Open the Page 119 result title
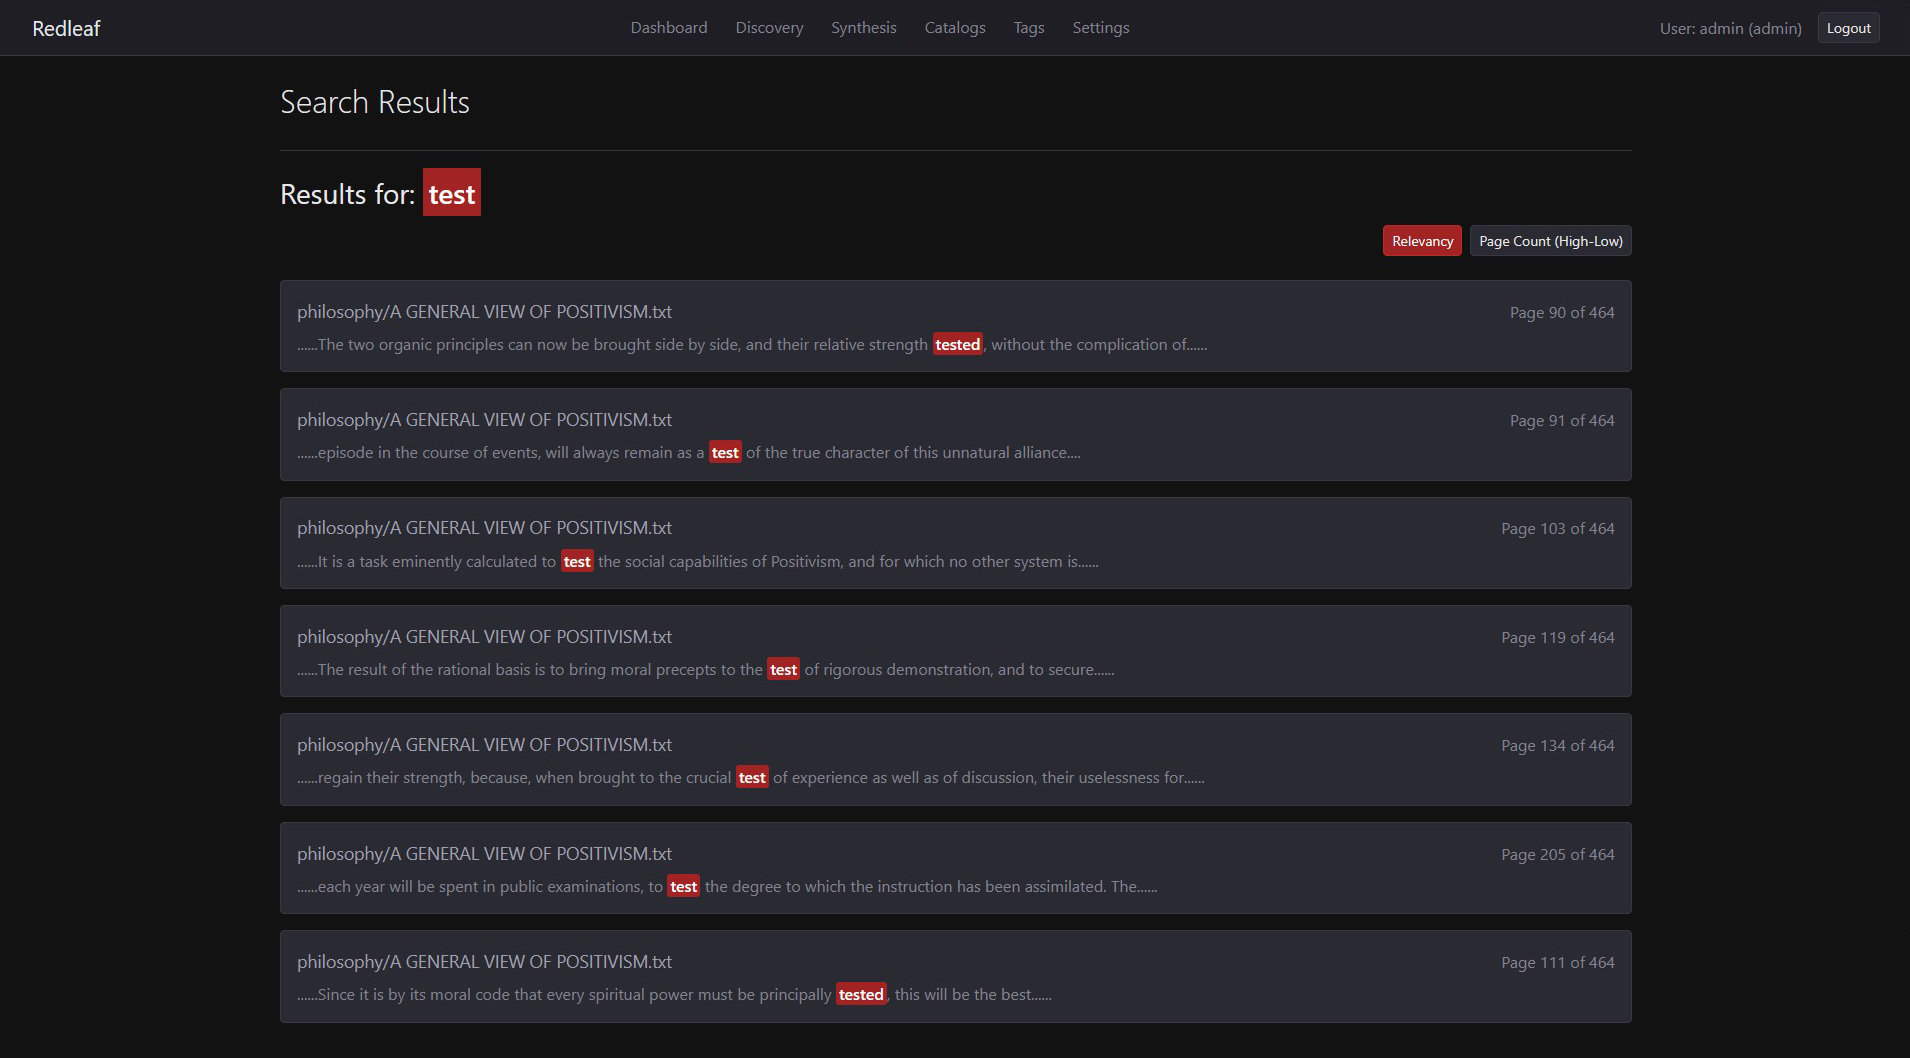1910x1058 pixels. coord(484,637)
